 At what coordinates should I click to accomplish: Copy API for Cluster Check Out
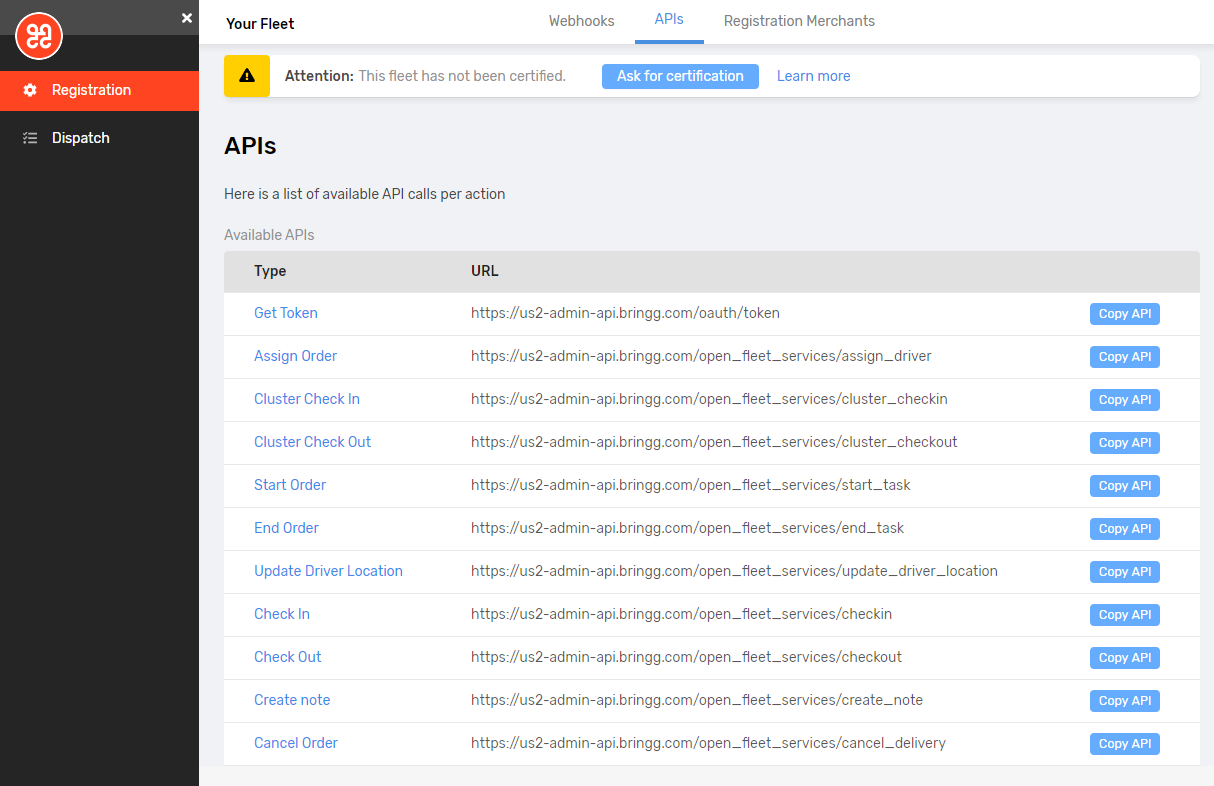pyautogui.click(x=1125, y=443)
